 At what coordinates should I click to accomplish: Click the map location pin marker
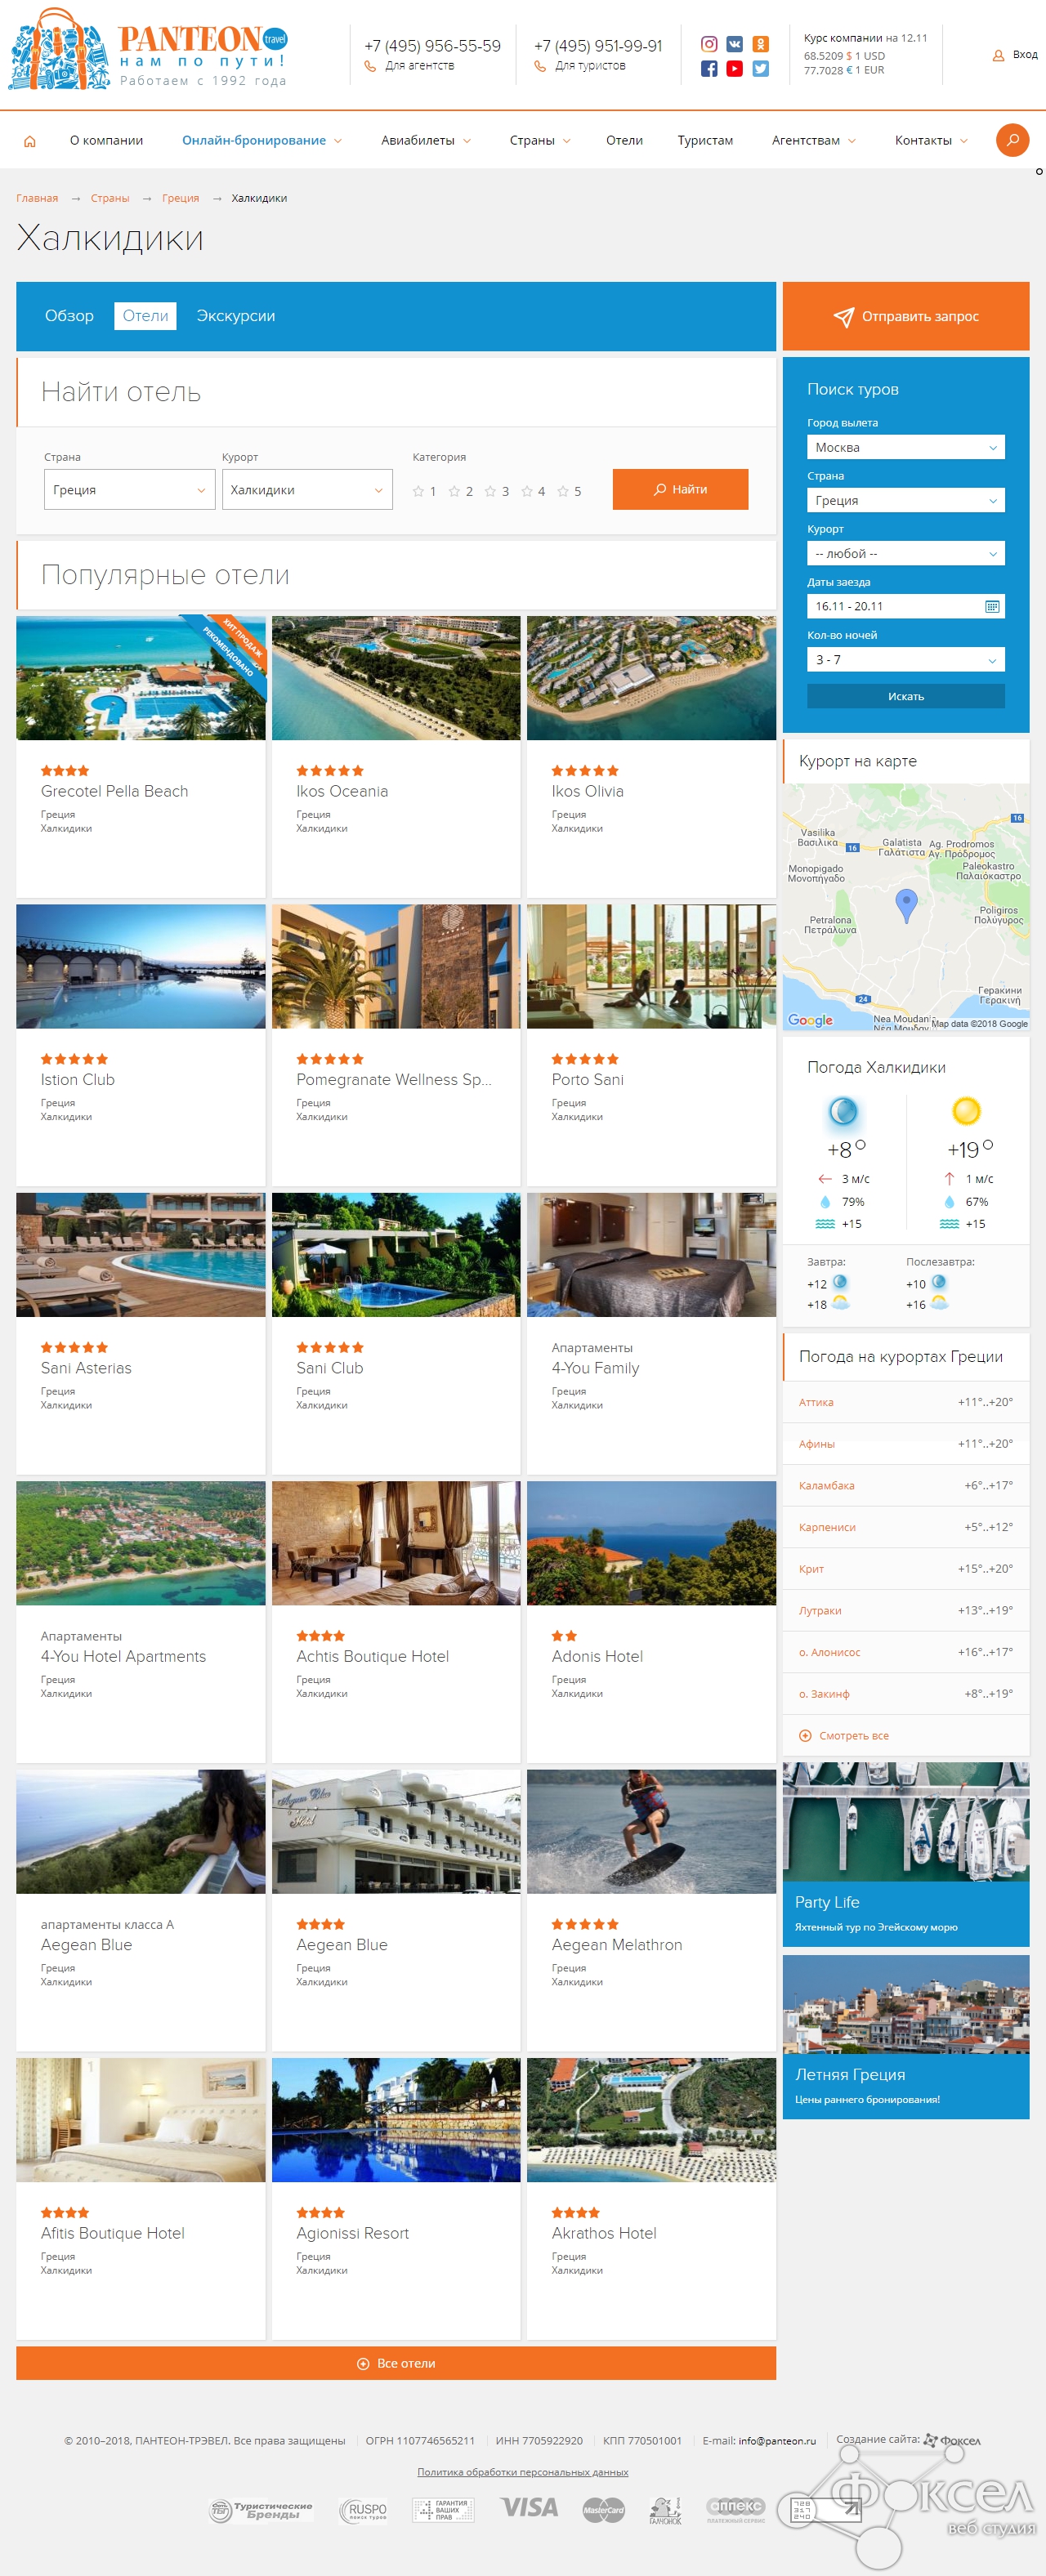[x=906, y=905]
